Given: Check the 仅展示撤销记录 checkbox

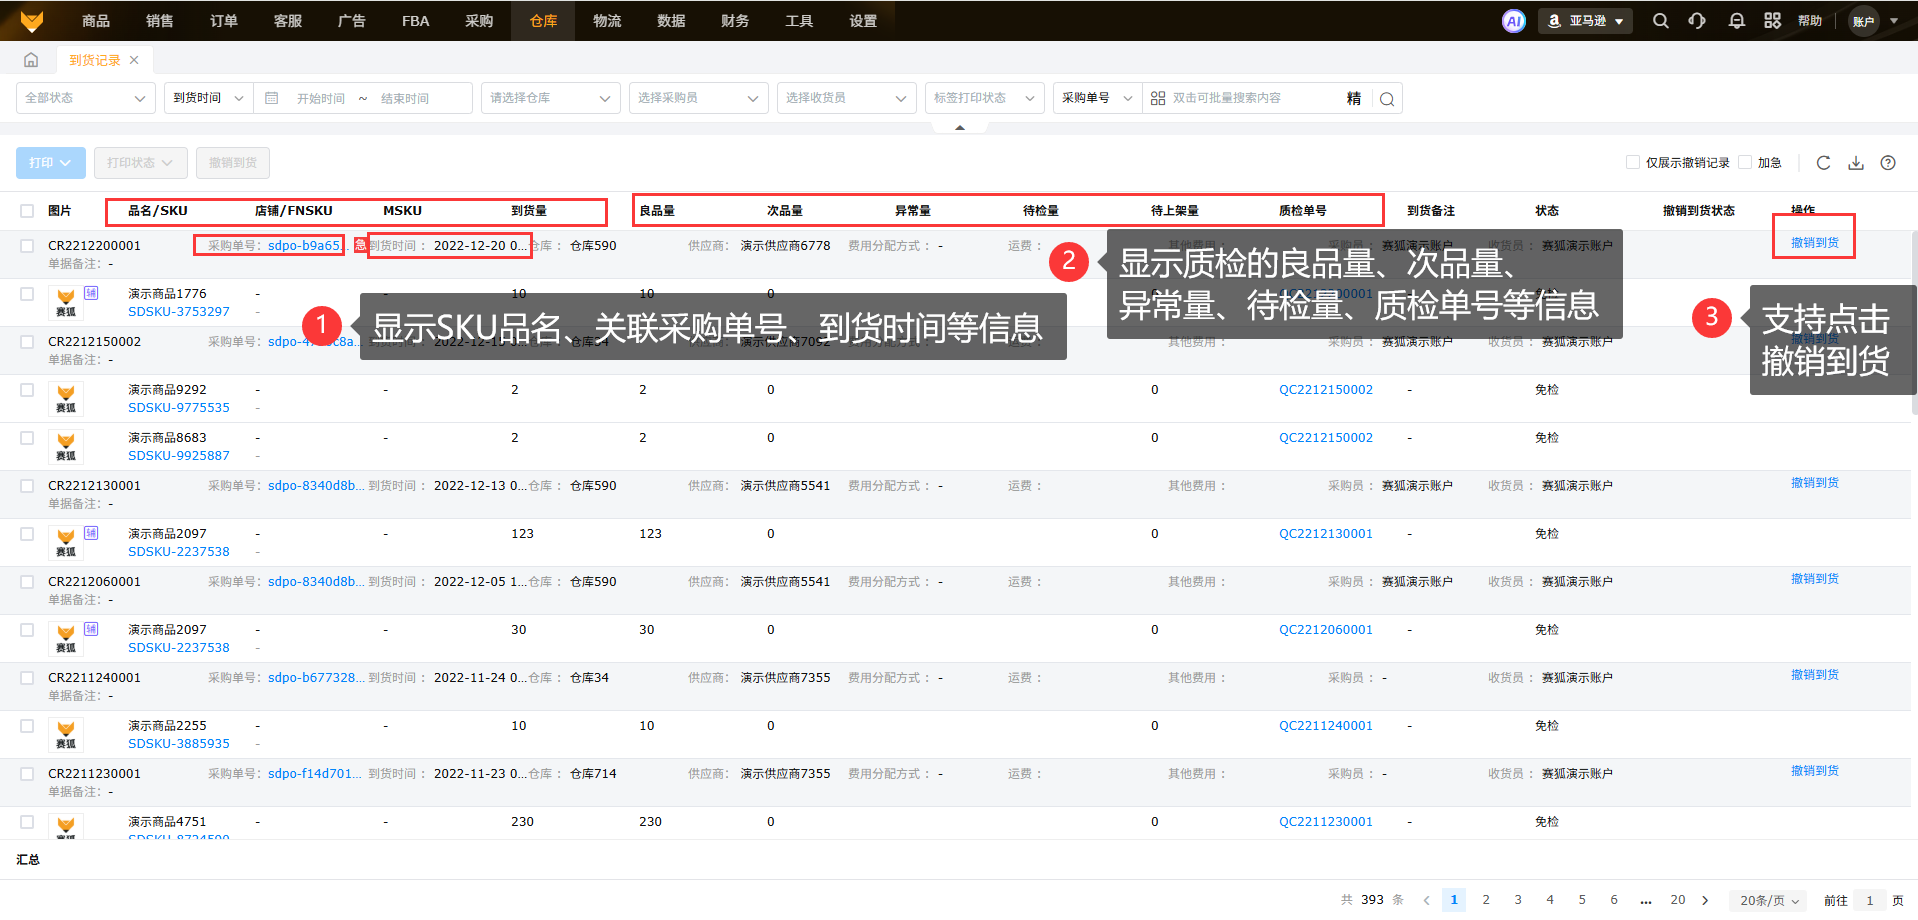Looking at the screenshot, I should pos(1633,163).
